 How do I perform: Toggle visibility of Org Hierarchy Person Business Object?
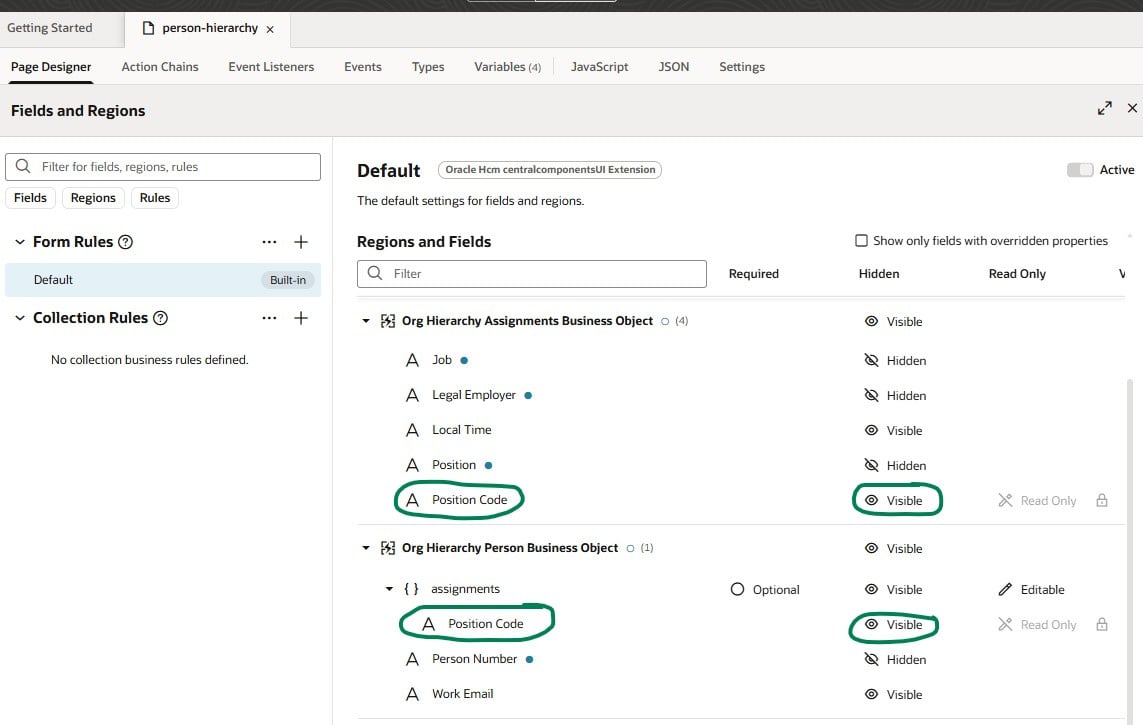coord(893,549)
